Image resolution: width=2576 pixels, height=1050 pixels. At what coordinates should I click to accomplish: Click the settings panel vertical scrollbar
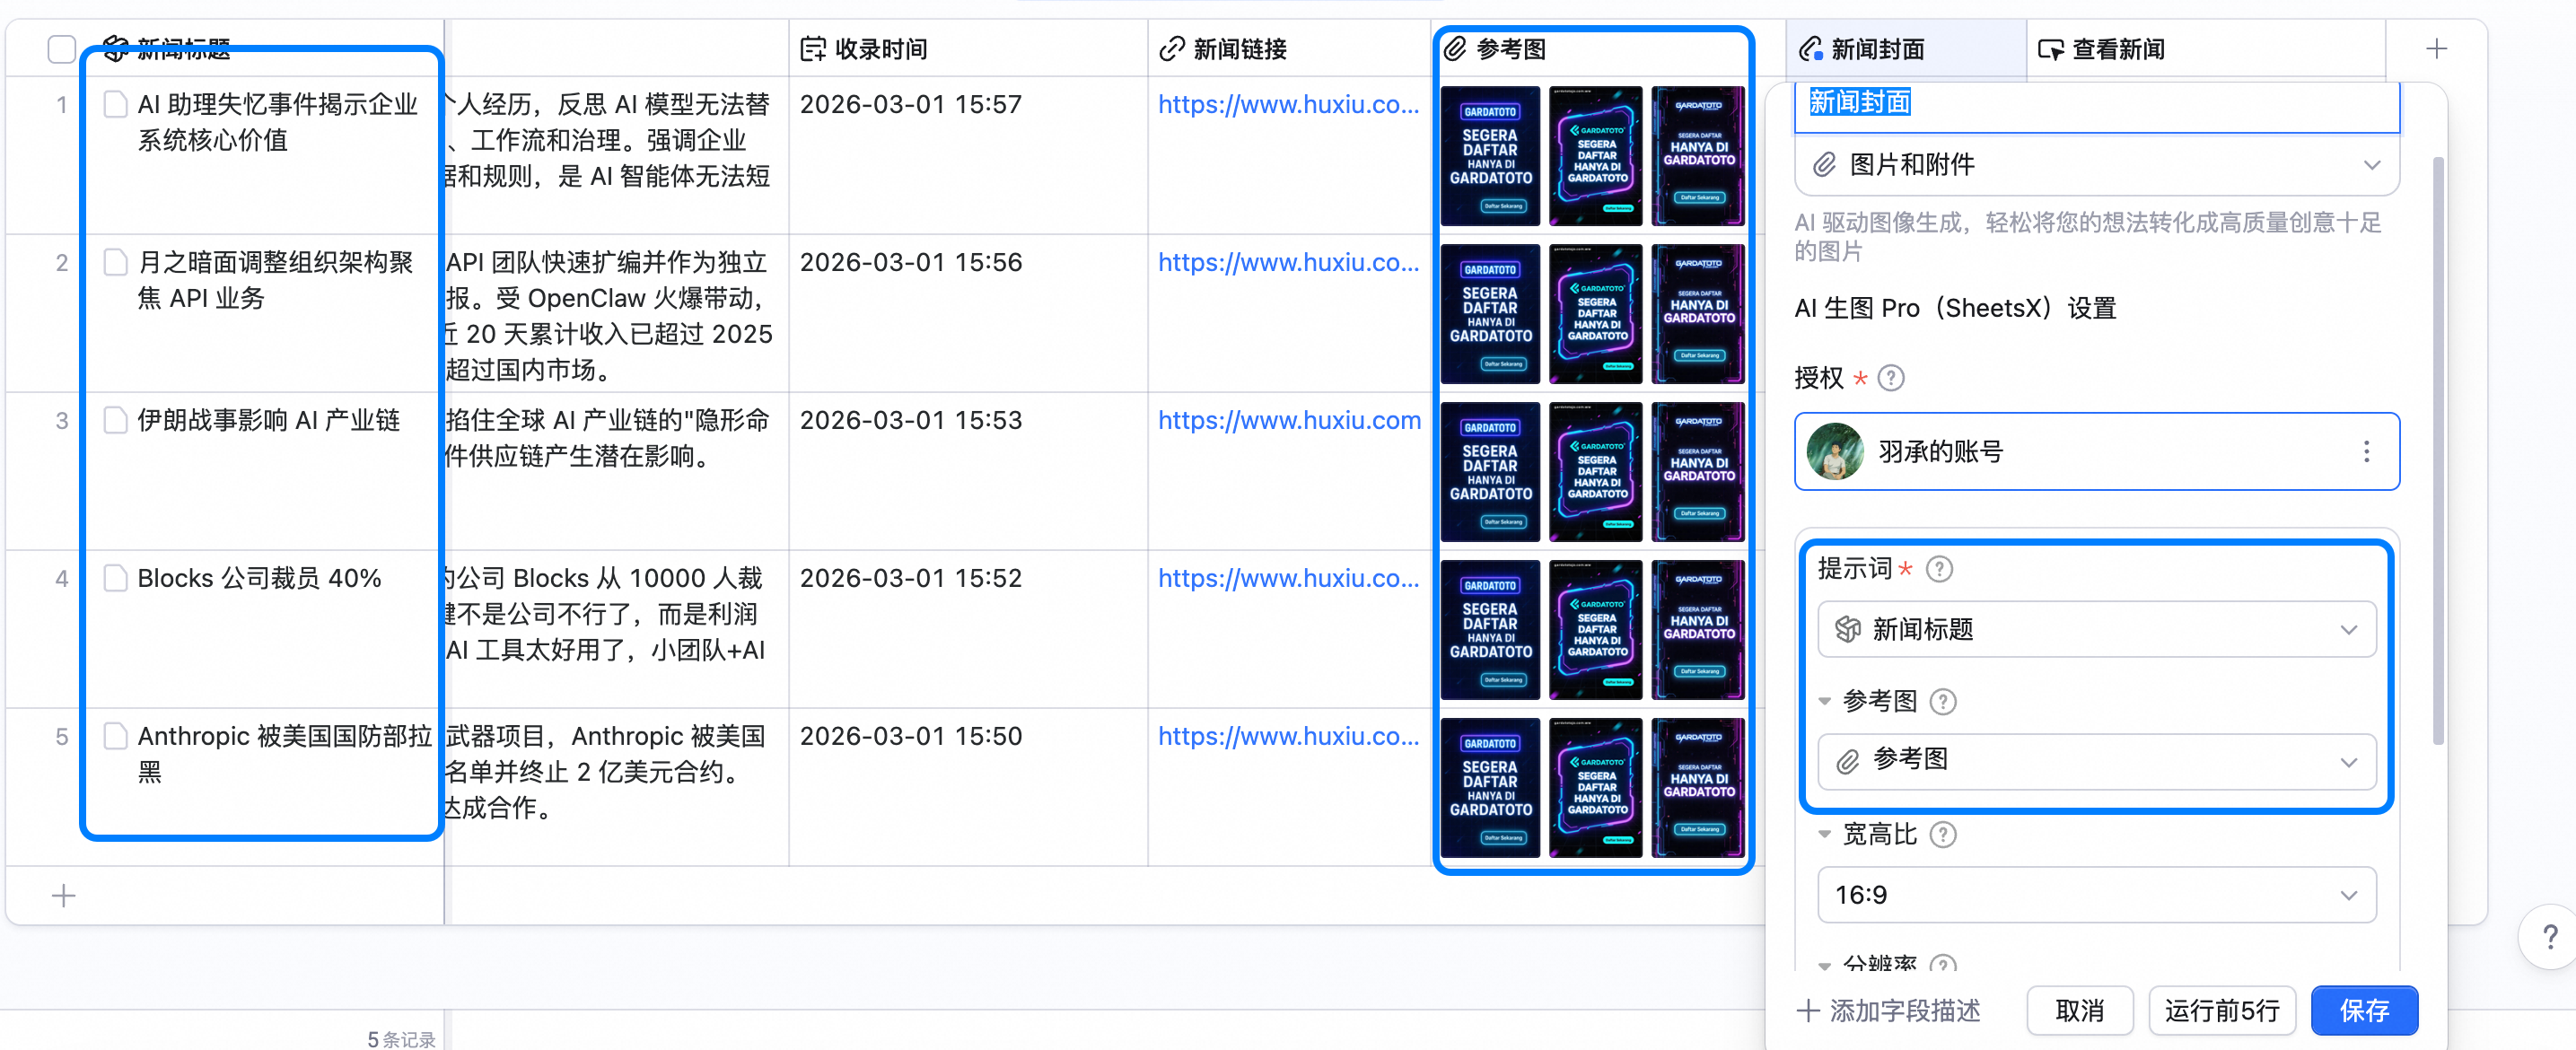2438,450
